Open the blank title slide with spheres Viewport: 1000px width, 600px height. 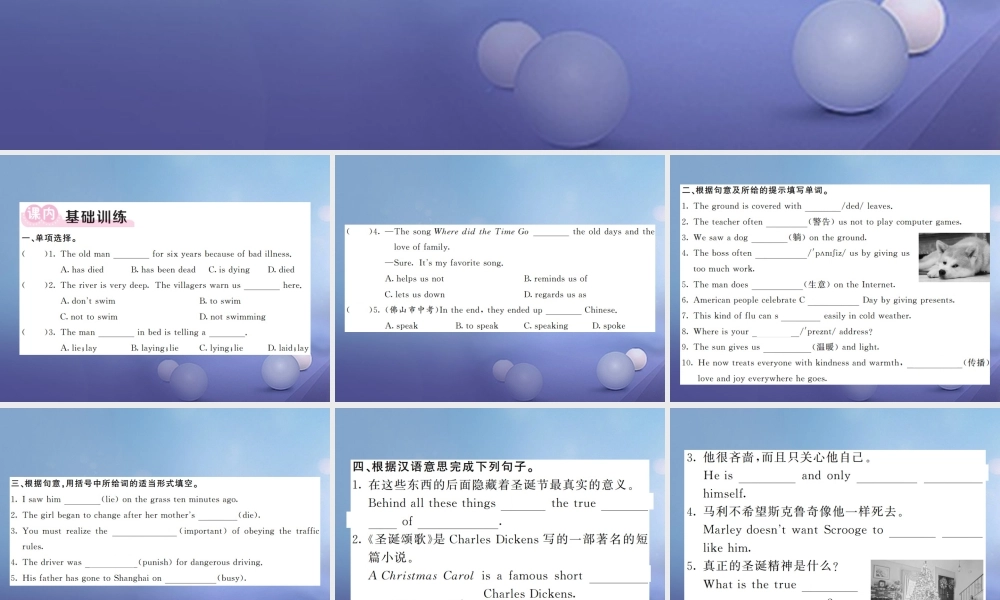(x=500, y=74)
